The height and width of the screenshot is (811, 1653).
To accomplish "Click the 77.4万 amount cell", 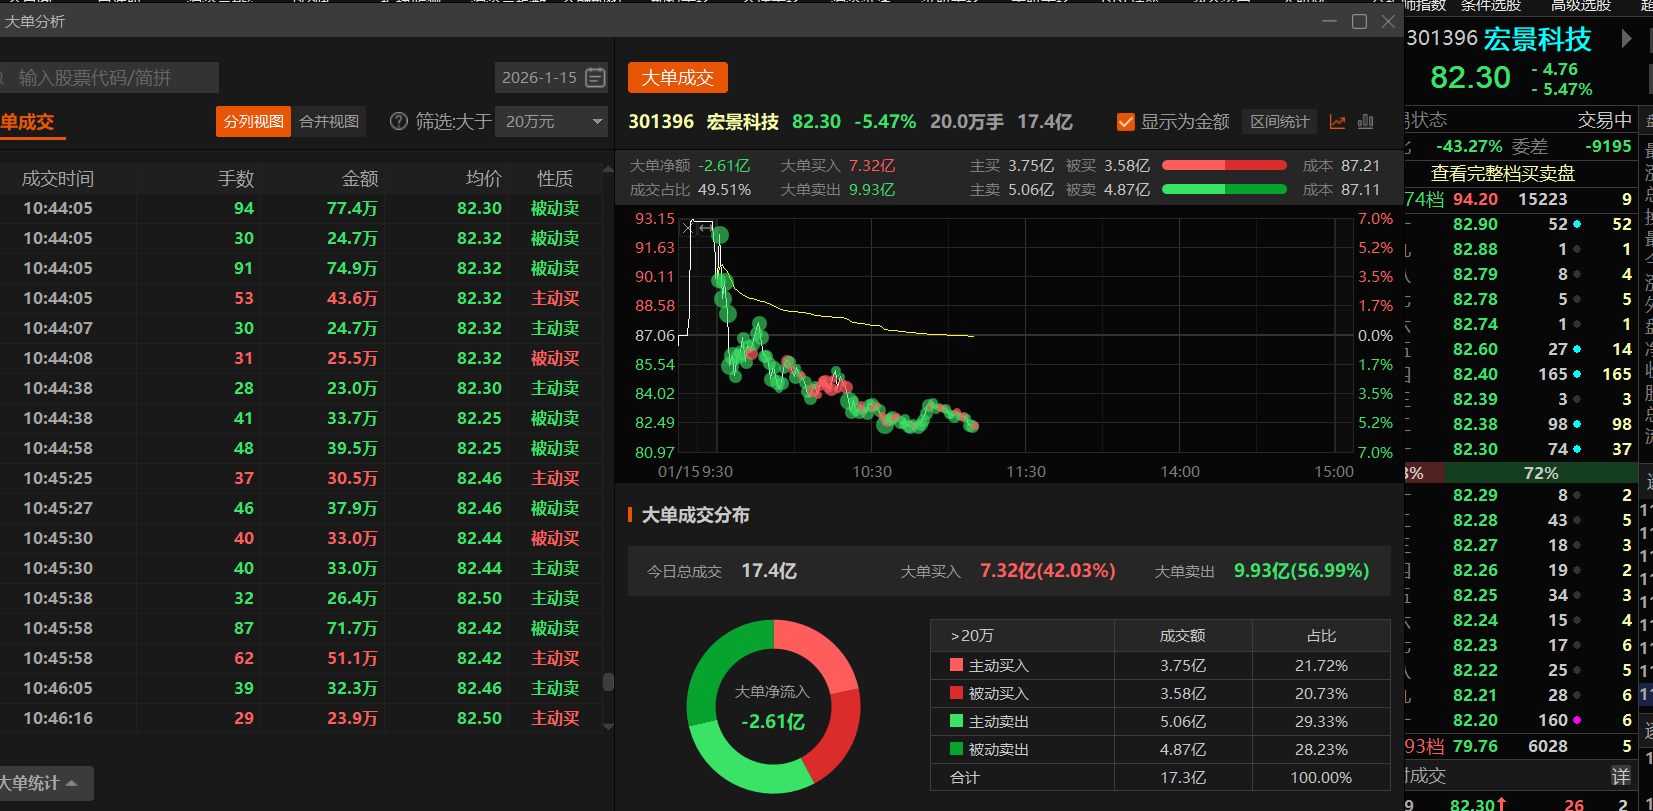I will pos(352,208).
